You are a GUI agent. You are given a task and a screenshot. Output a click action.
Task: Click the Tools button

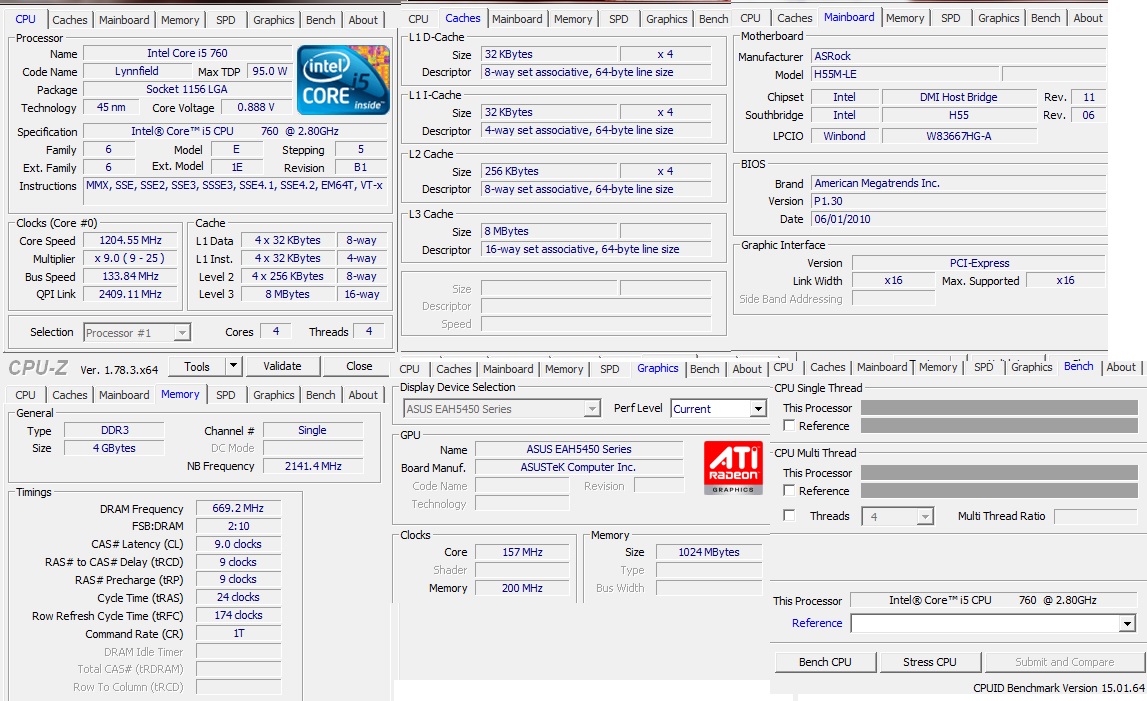pos(197,366)
